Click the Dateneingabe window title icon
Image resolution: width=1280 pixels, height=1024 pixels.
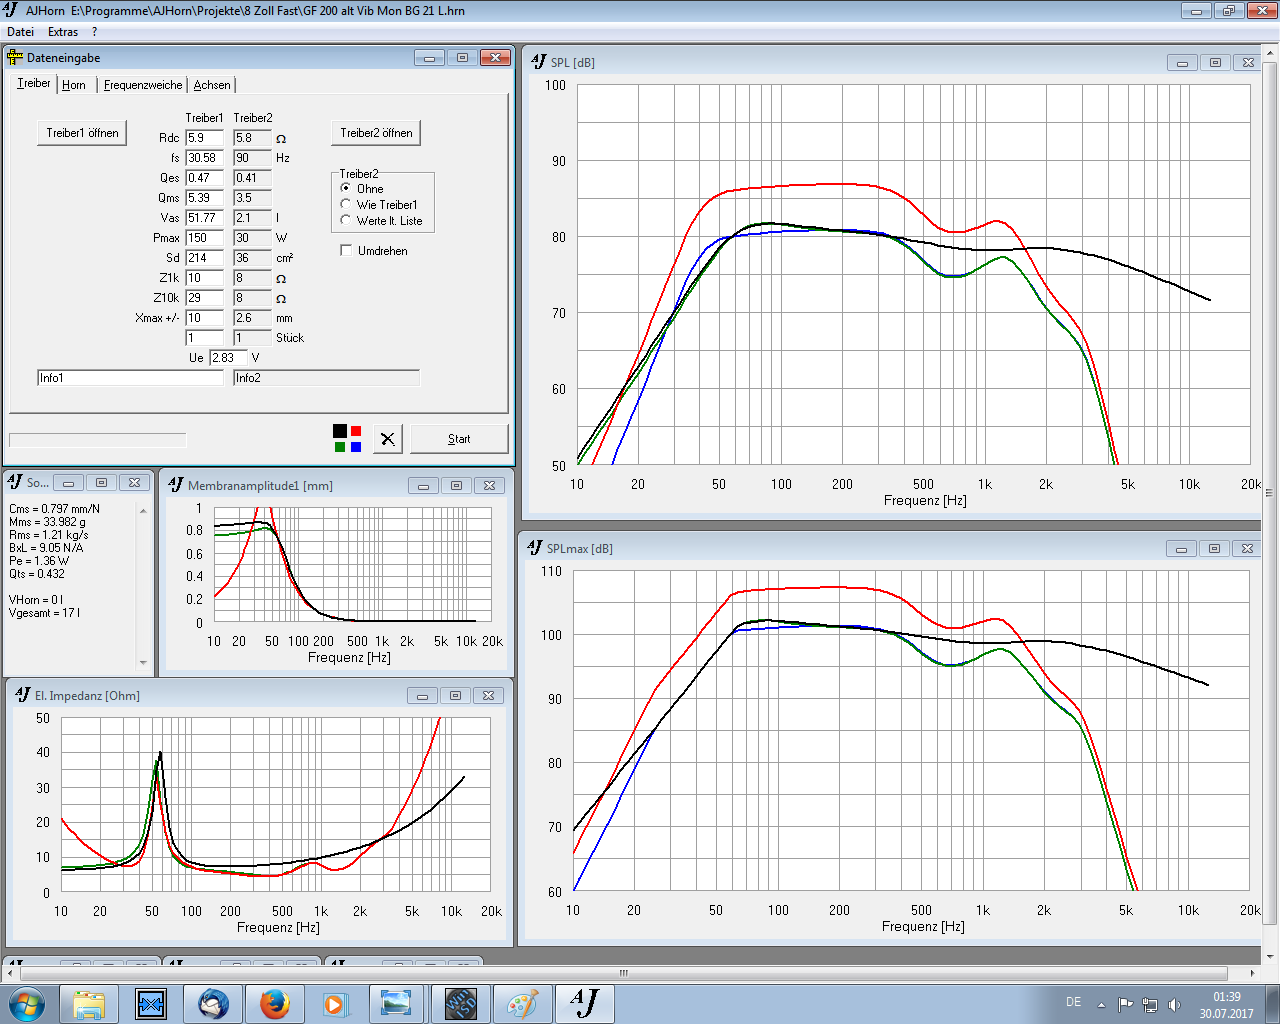(x=15, y=57)
